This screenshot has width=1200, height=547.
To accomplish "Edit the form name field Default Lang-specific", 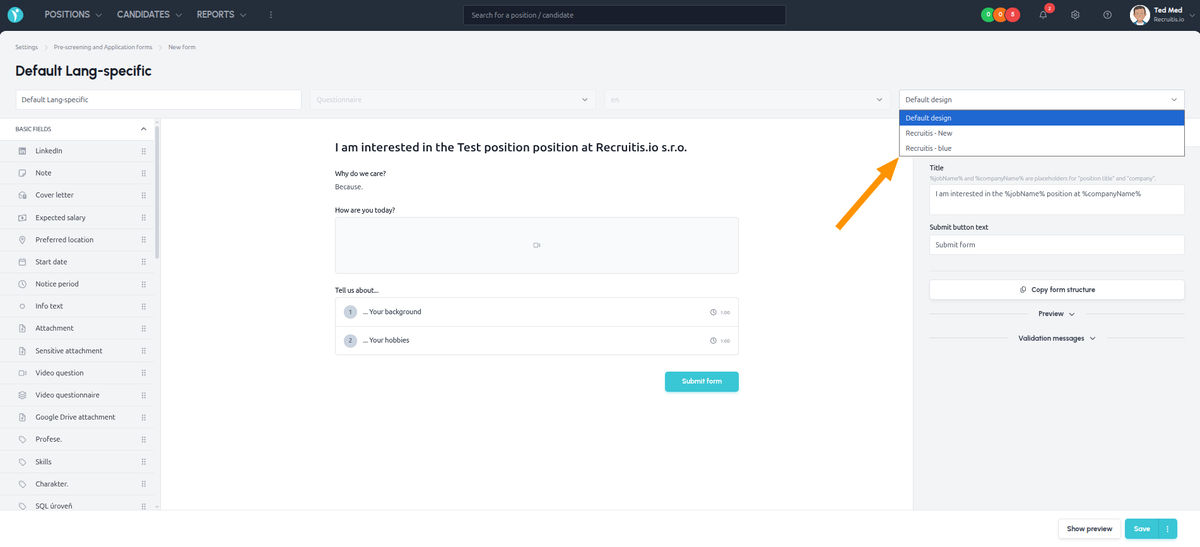I will pyautogui.click(x=158, y=100).
